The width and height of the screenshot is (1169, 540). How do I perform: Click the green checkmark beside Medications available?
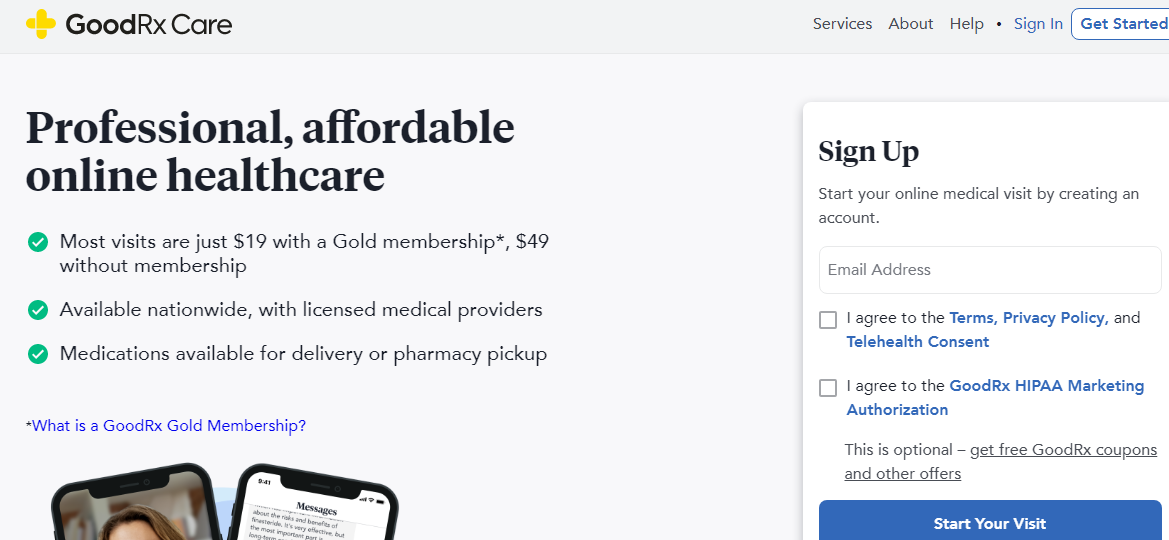coord(38,354)
